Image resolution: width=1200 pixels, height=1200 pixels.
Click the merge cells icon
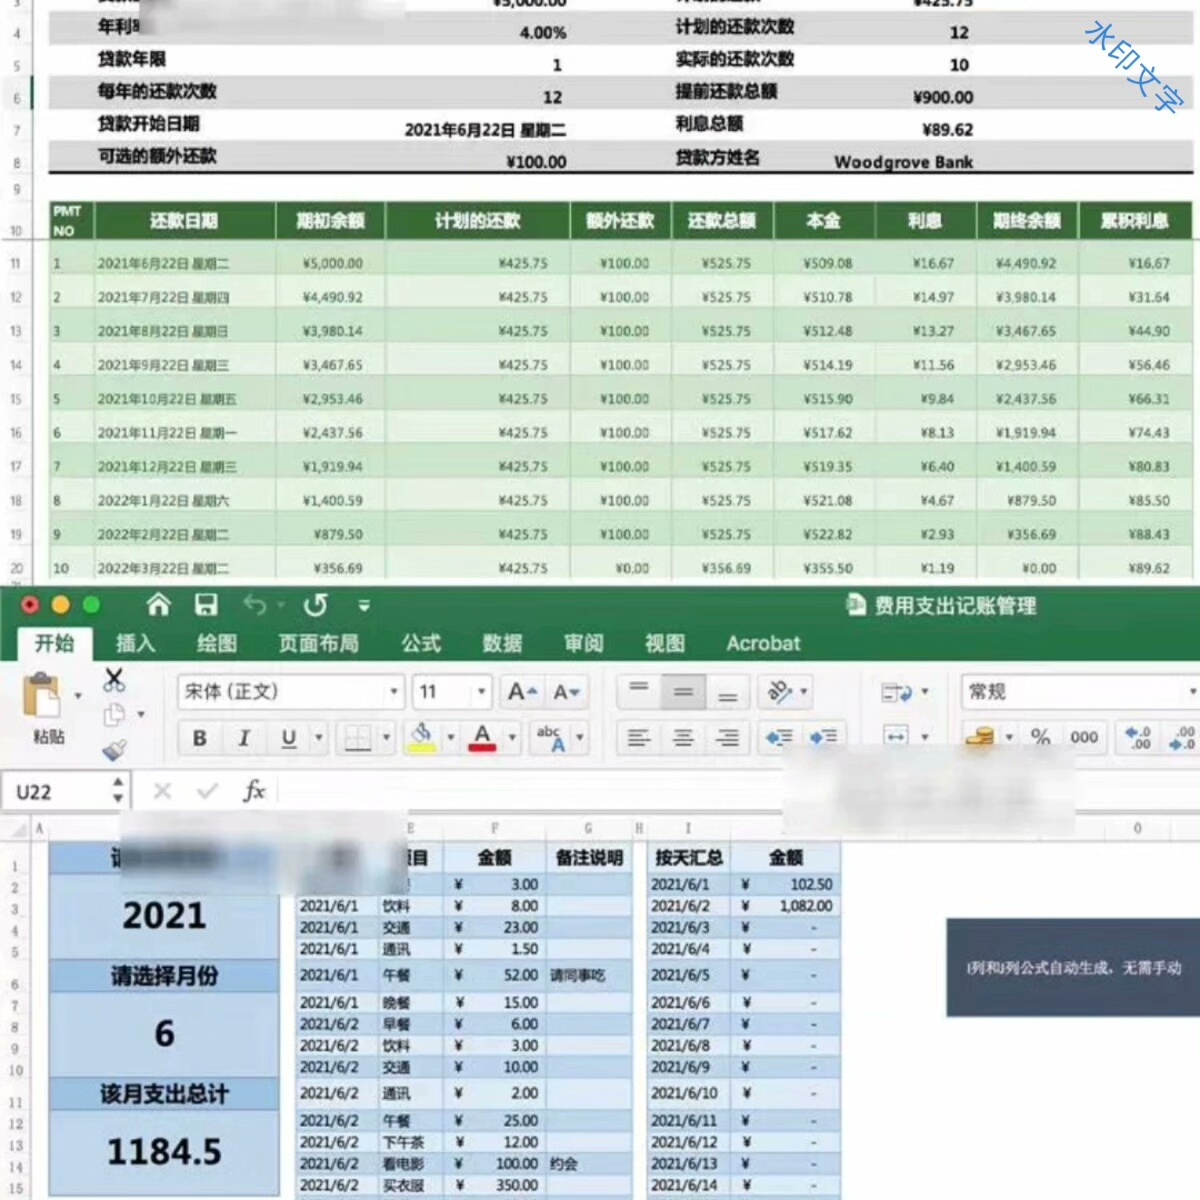click(x=896, y=737)
